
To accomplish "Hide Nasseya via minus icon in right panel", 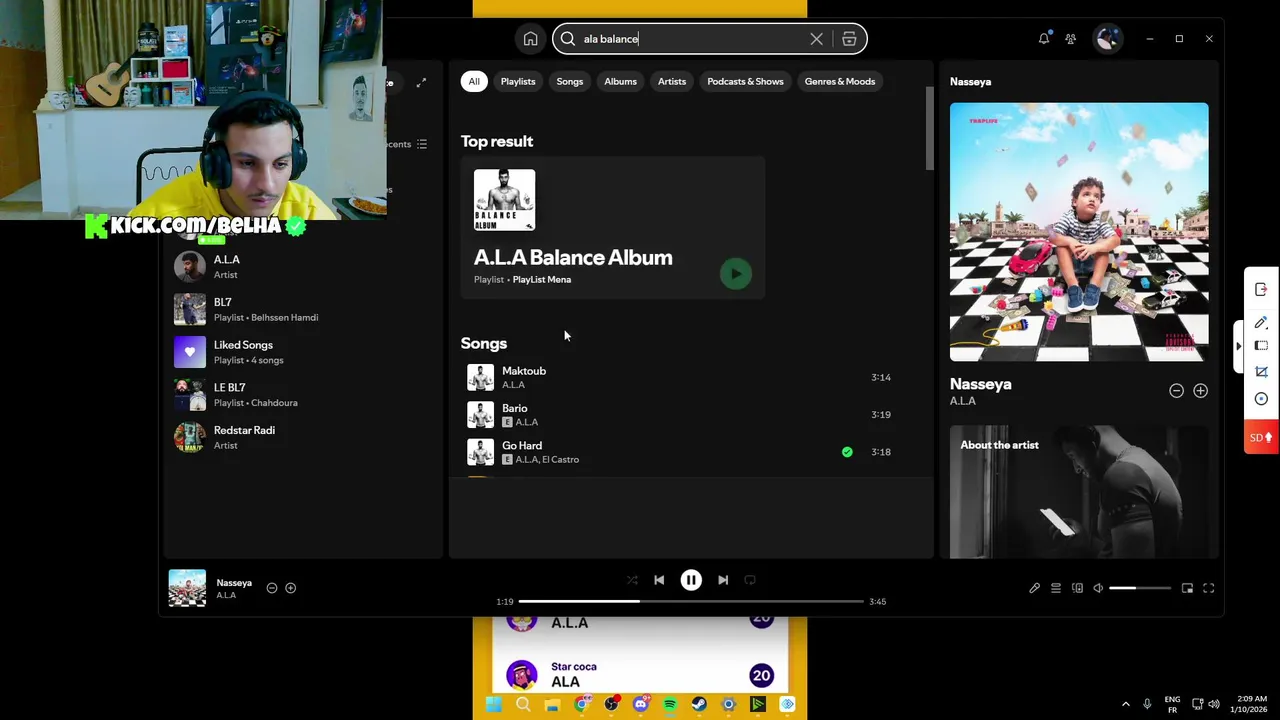I will [x=1176, y=391].
